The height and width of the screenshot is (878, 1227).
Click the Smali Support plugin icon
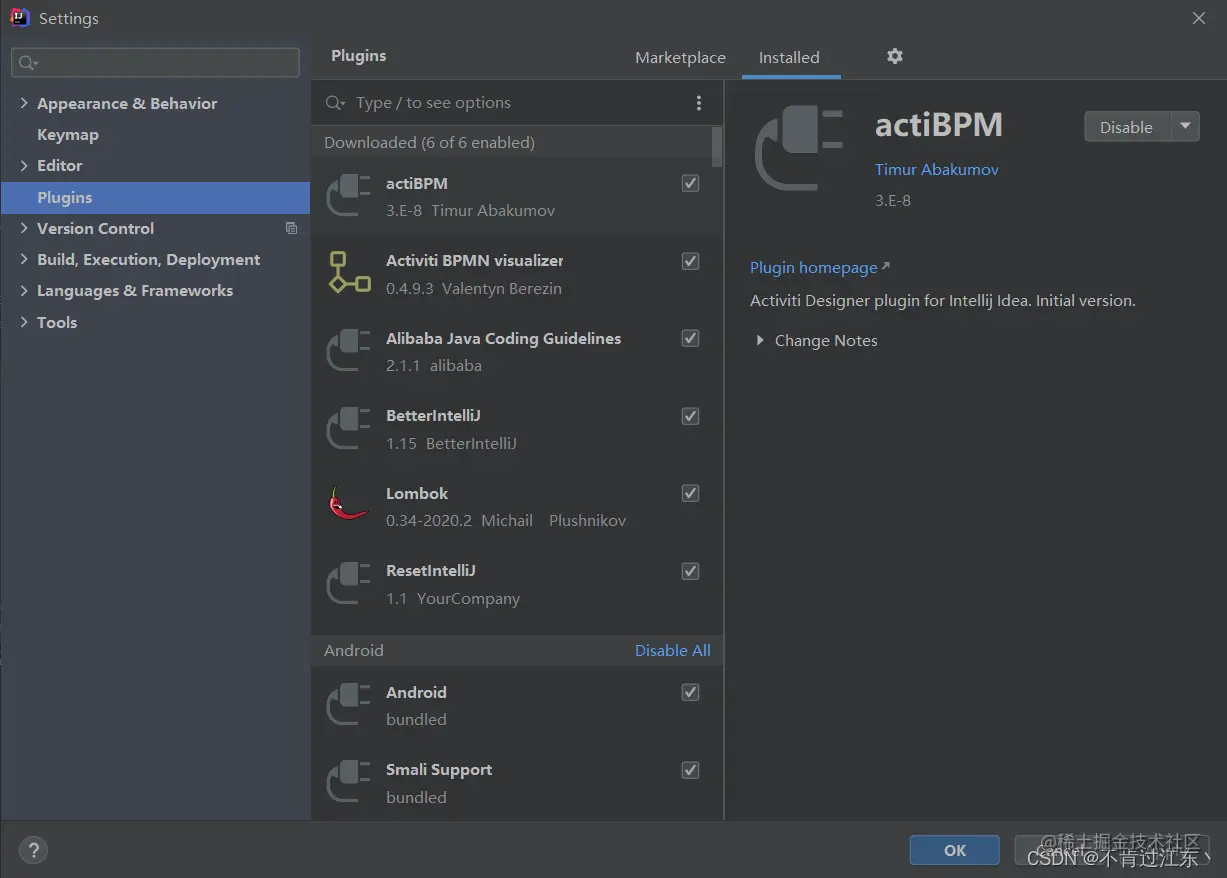click(x=349, y=783)
